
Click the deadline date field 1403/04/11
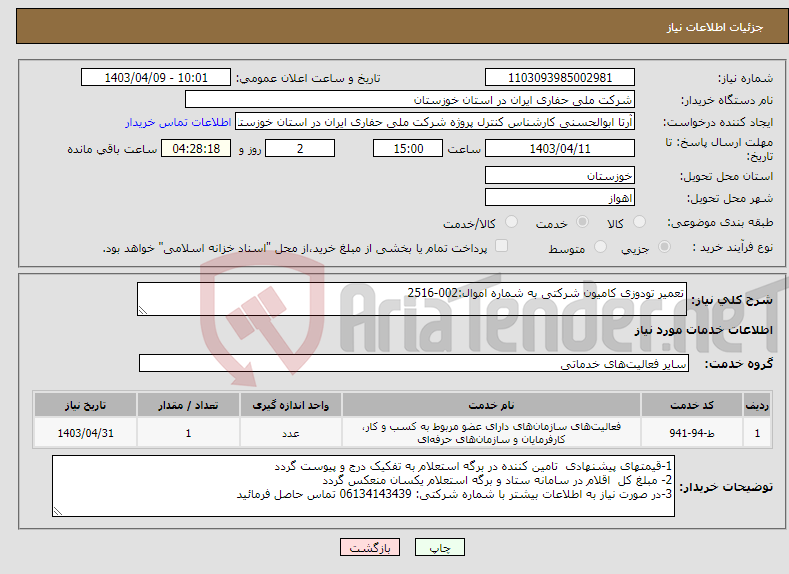tap(560, 148)
